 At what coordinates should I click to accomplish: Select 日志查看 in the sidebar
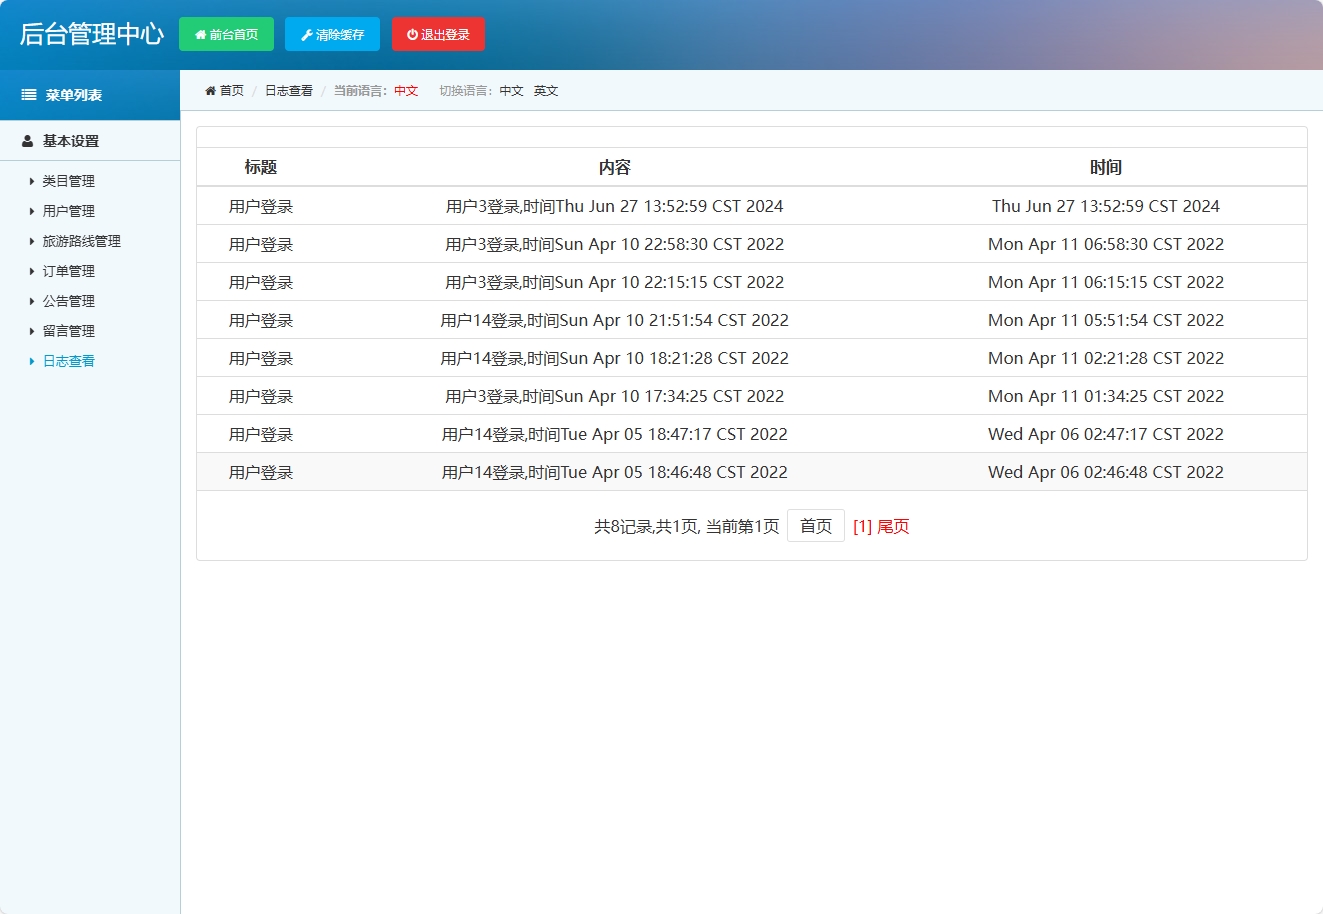(68, 361)
